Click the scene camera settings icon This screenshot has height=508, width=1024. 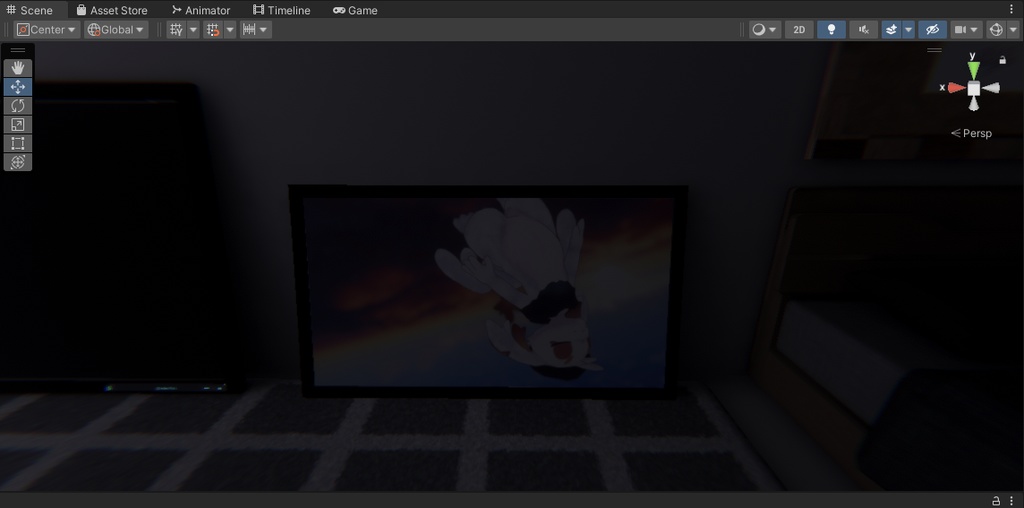[960, 29]
